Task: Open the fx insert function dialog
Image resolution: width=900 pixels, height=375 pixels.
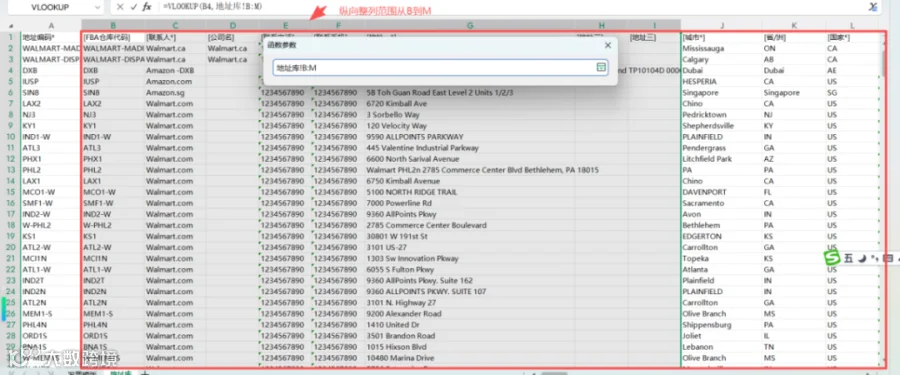Action: pos(147,7)
